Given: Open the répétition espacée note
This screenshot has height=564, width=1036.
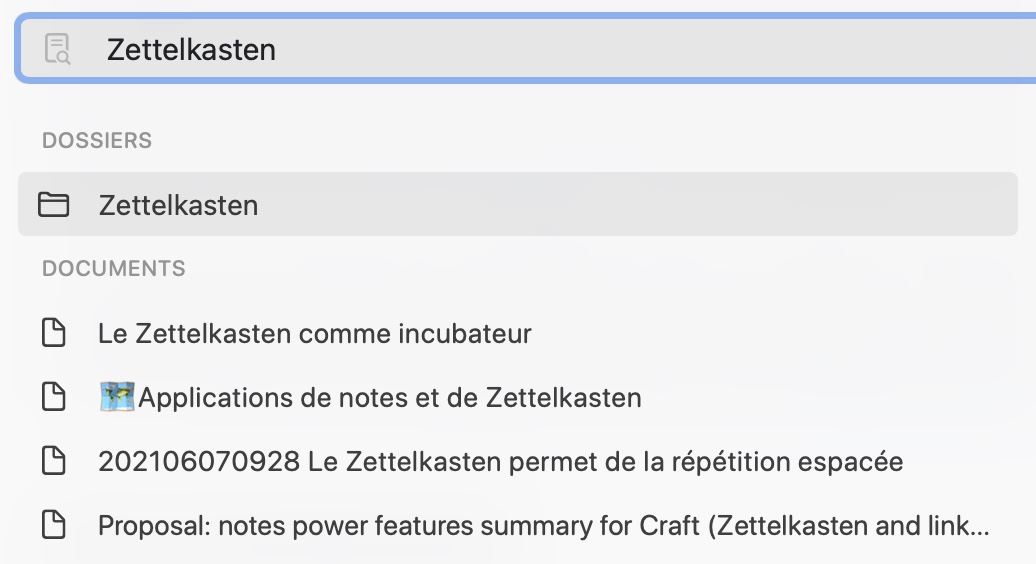Looking at the screenshot, I should (500, 462).
